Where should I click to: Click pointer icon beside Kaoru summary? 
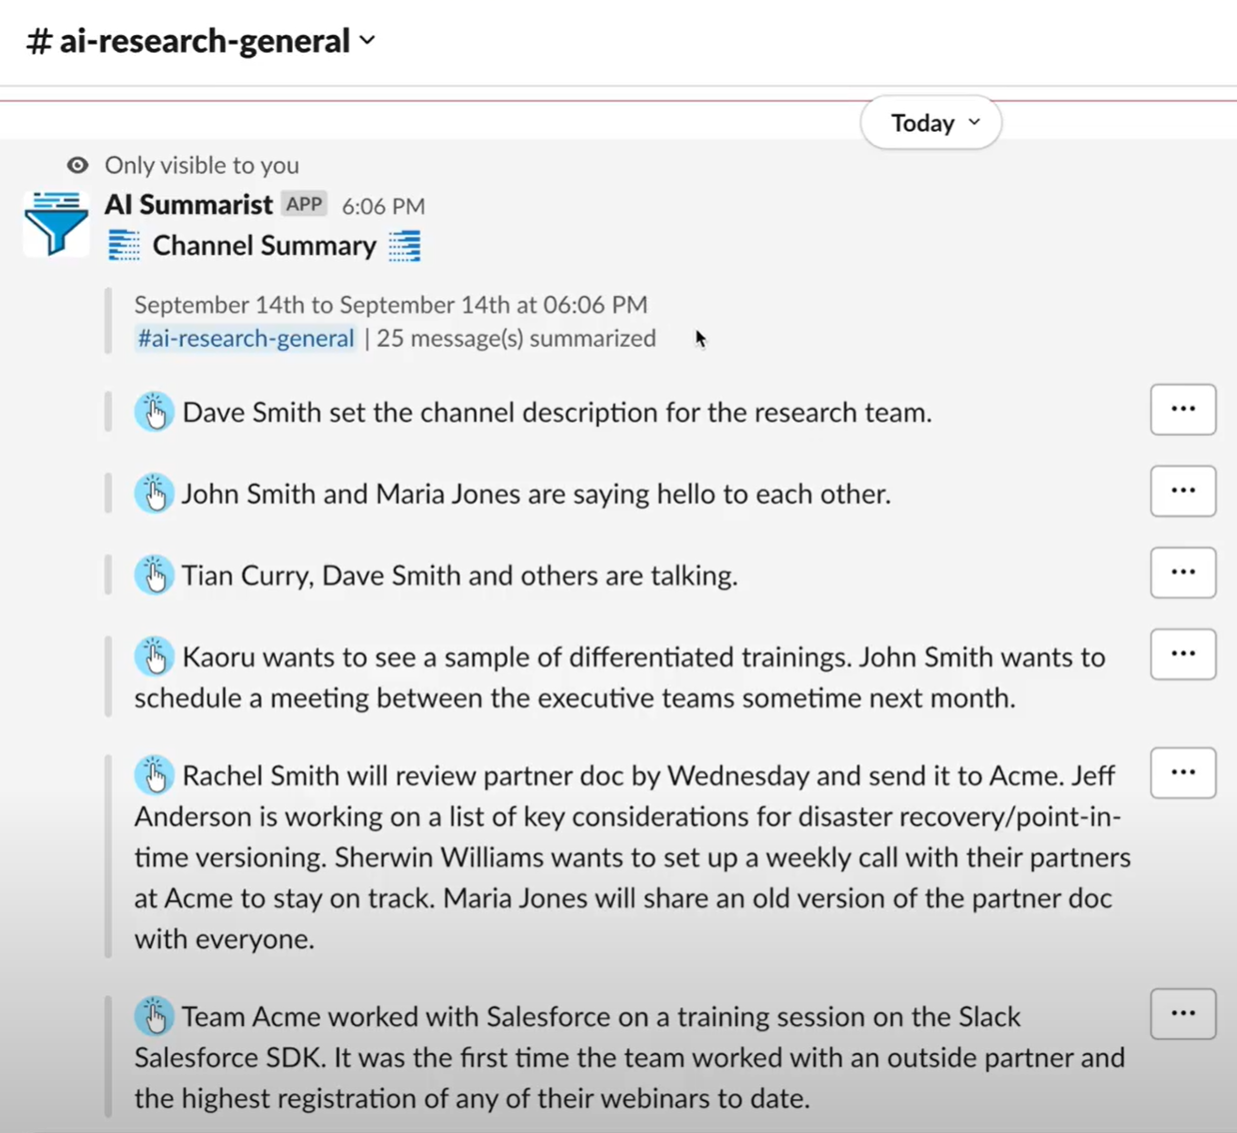(154, 657)
